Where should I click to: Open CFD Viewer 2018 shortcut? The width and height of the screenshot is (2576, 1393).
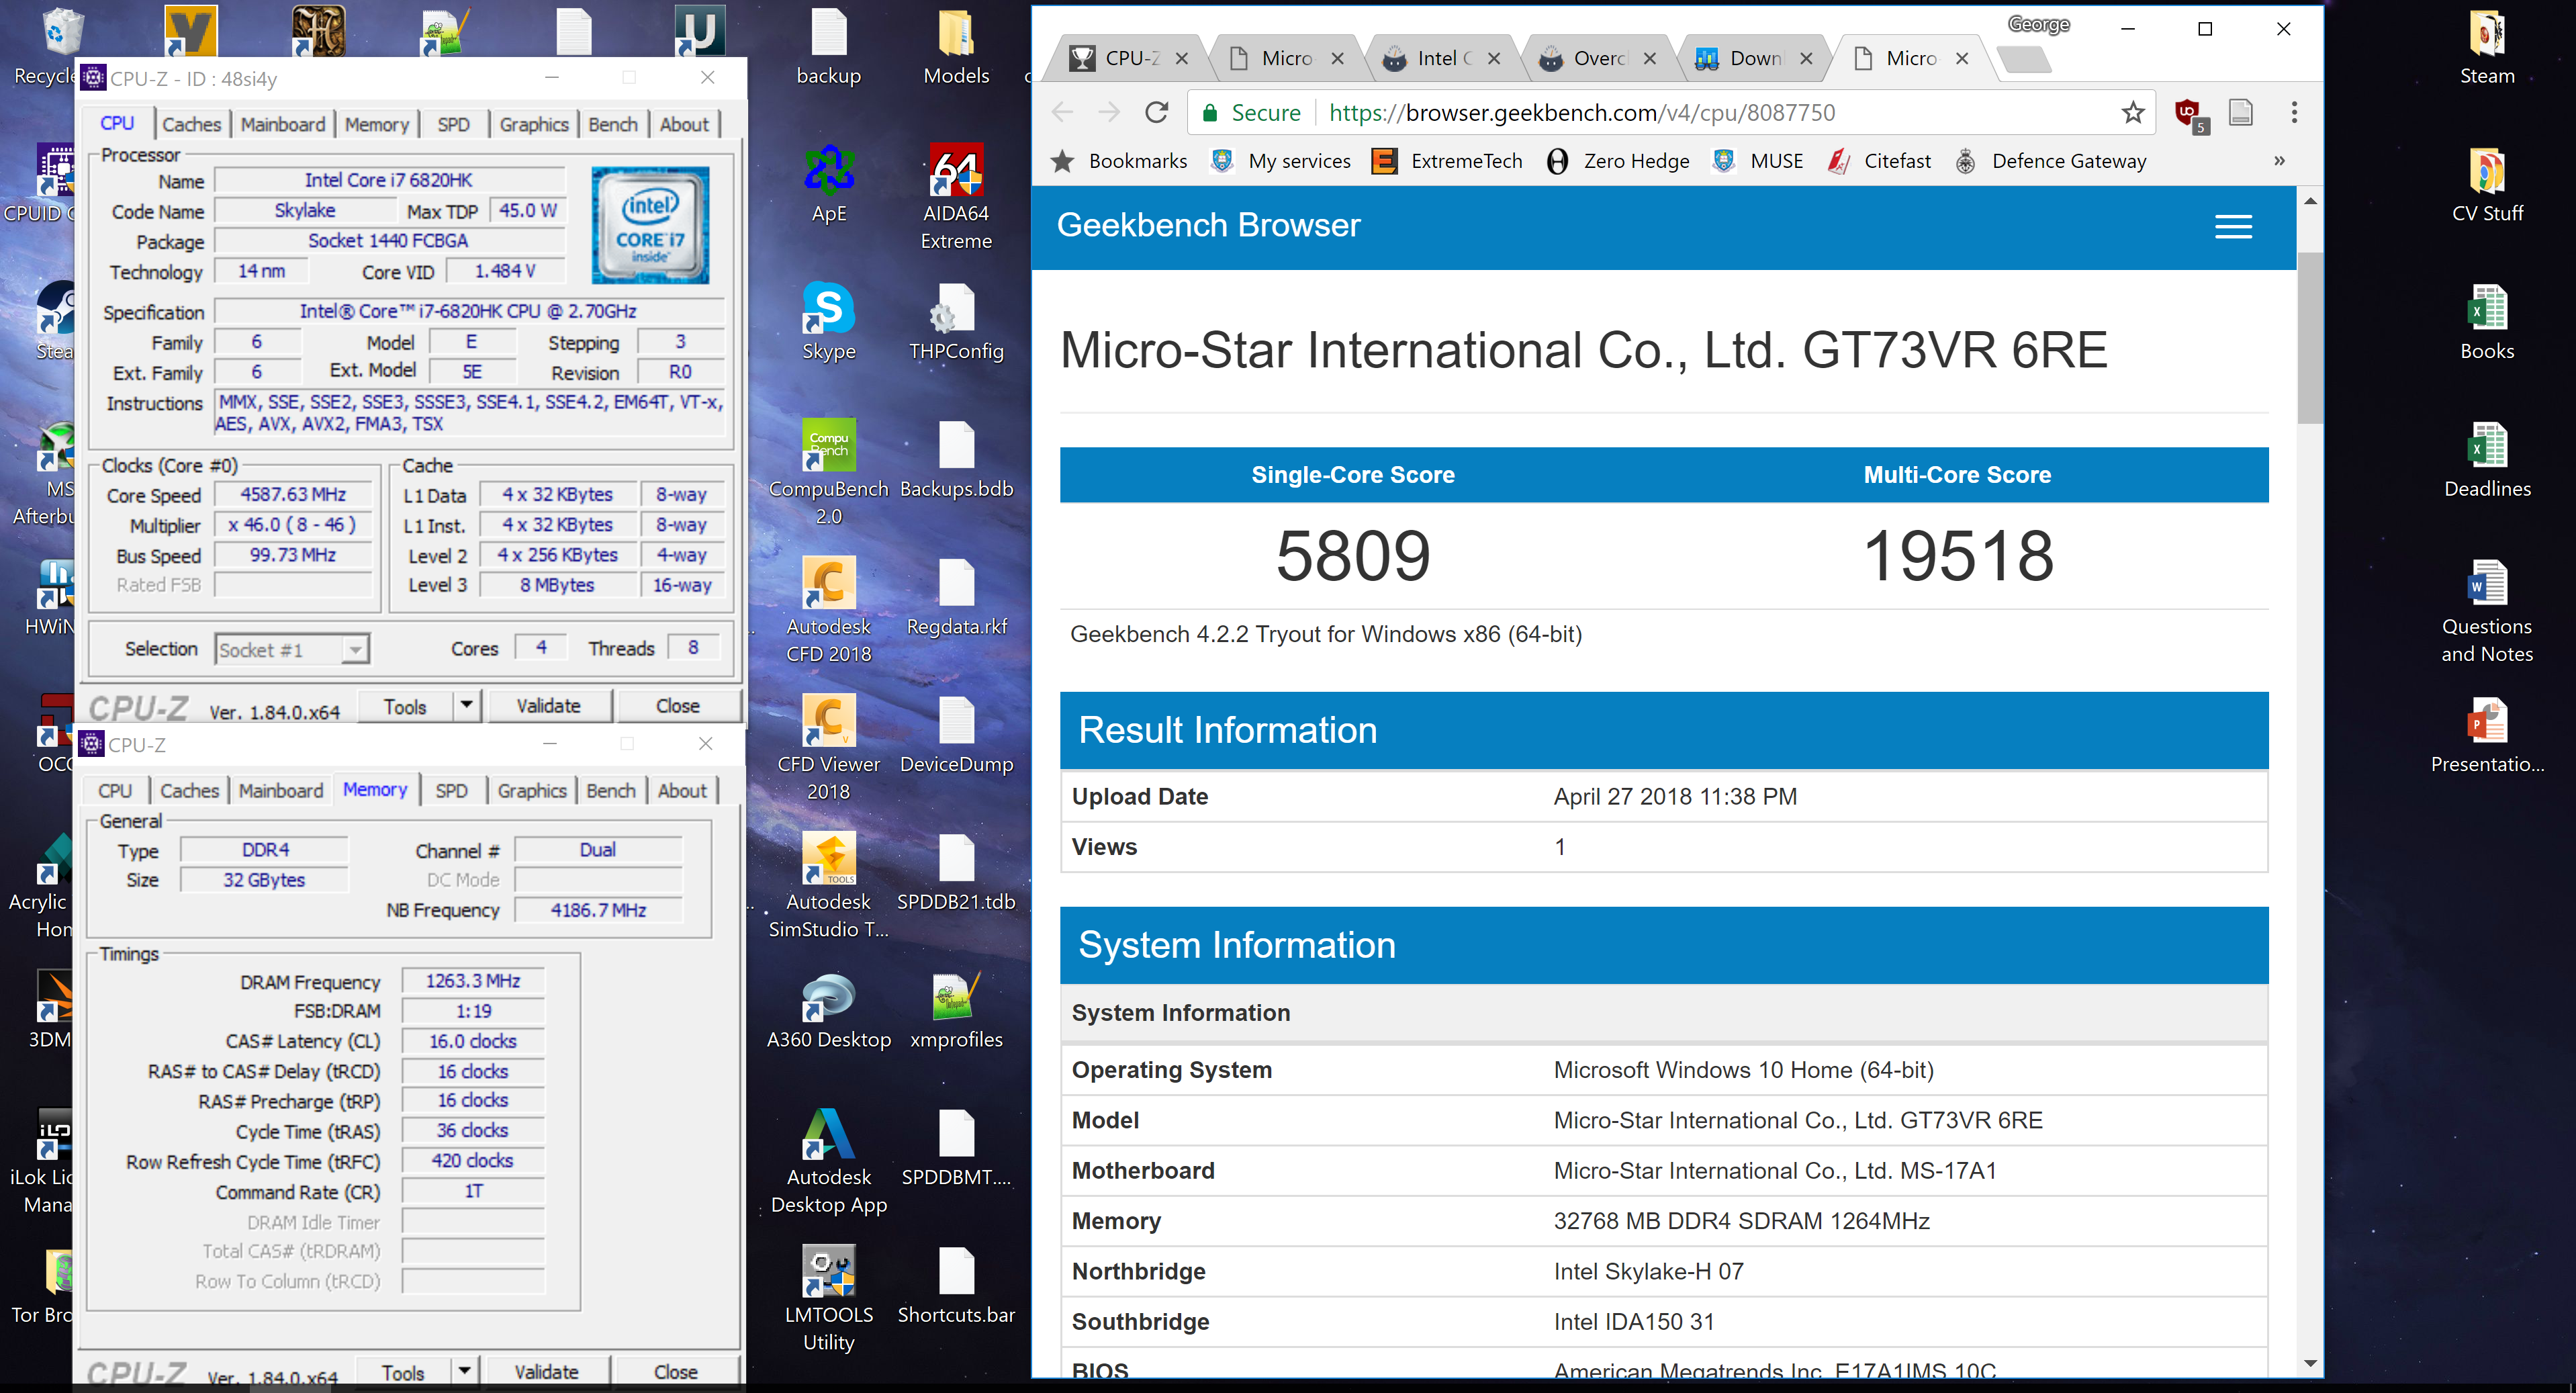[829, 748]
